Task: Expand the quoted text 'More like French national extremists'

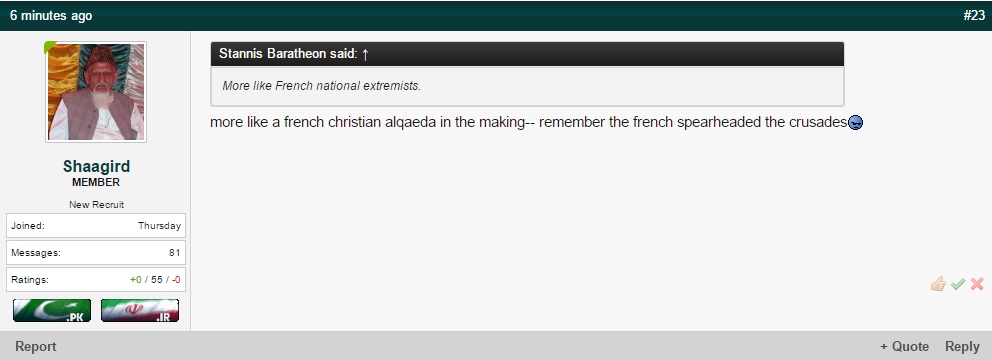Action: 321,85
